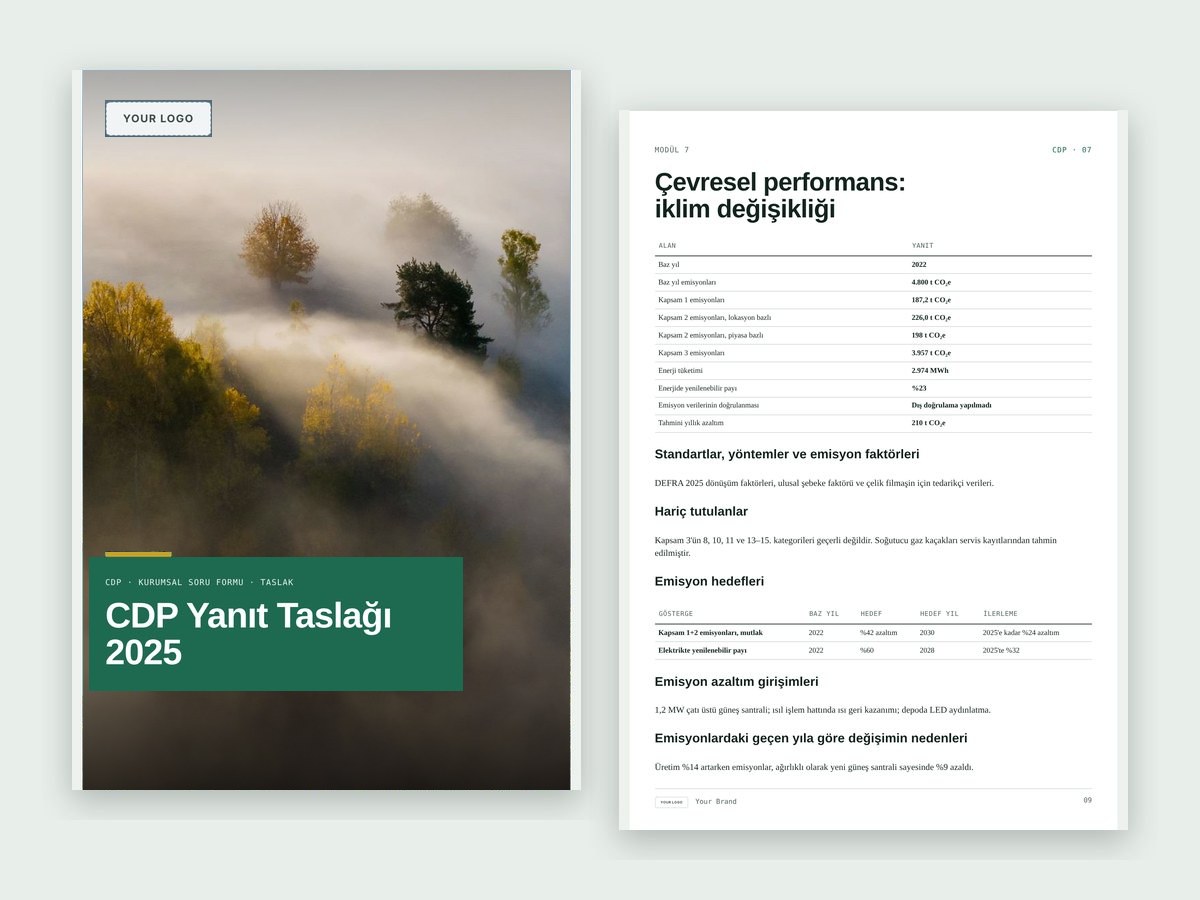The width and height of the screenshot is (1200, 900).
Task: Click the page number '09' in footer
Action: 1087,800
